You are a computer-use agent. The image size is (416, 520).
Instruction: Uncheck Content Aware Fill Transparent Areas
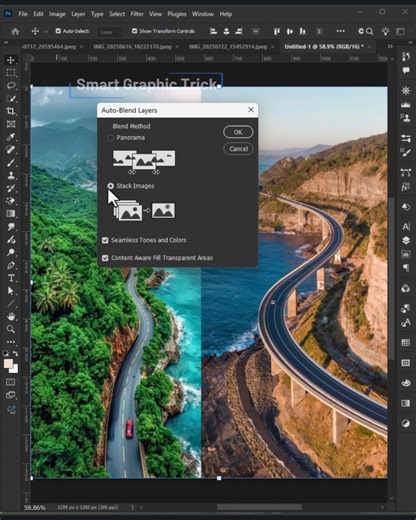tap(105, 258)
